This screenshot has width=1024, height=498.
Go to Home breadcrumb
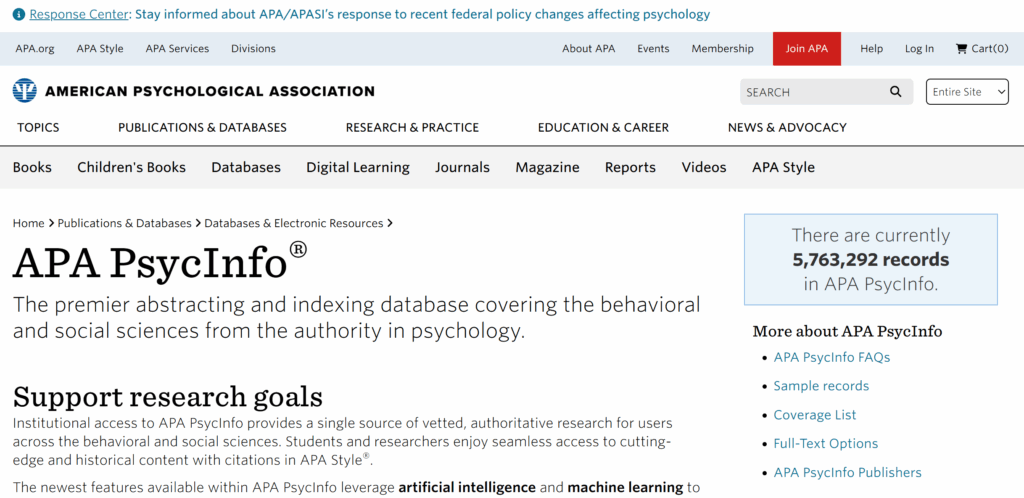[28, 223]
